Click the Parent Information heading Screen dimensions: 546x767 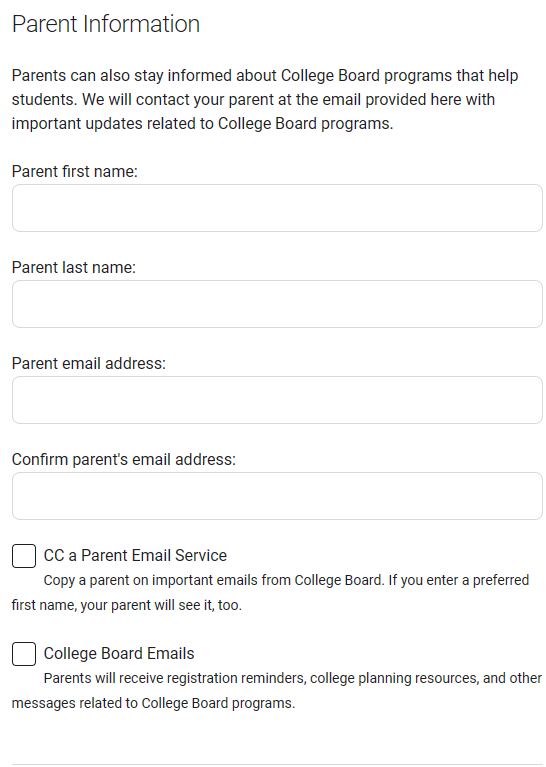pyautogui.click(x=106, y=24)
